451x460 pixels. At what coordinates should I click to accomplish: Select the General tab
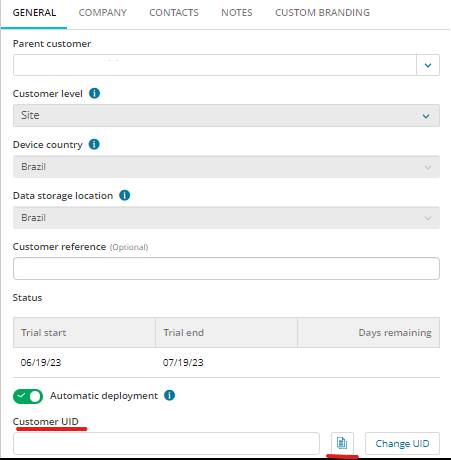(34, 13)
